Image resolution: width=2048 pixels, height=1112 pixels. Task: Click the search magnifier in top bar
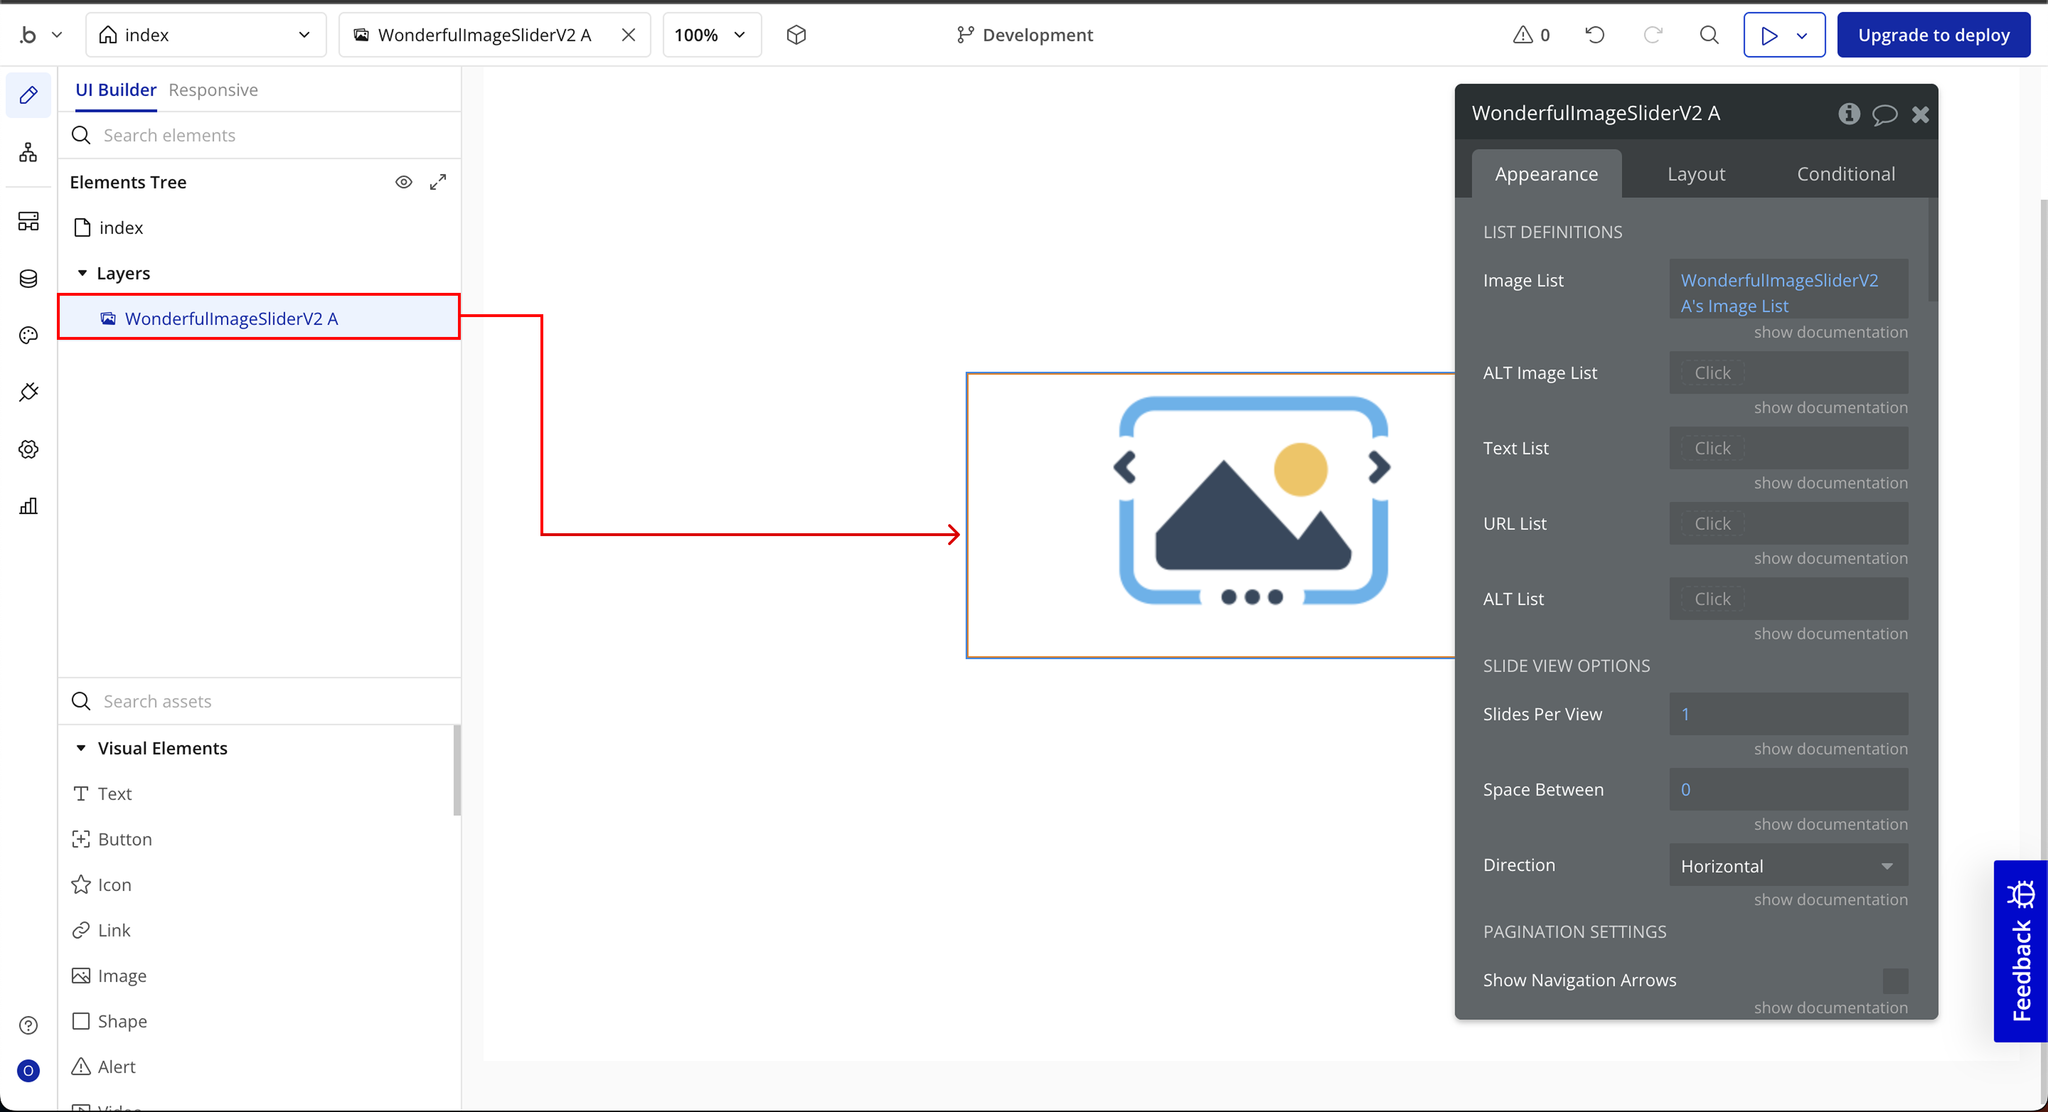(1709, 35)
